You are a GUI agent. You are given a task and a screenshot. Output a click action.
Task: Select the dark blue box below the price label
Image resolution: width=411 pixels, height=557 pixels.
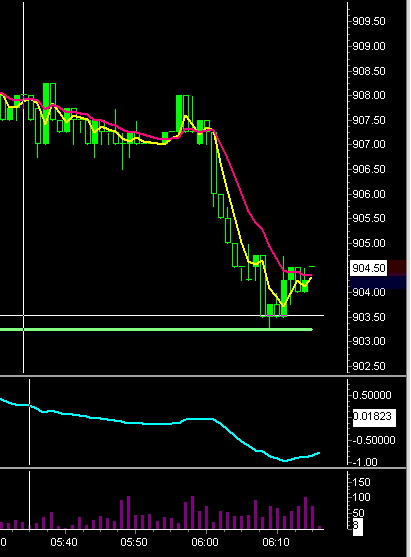(x=378, y=282)
